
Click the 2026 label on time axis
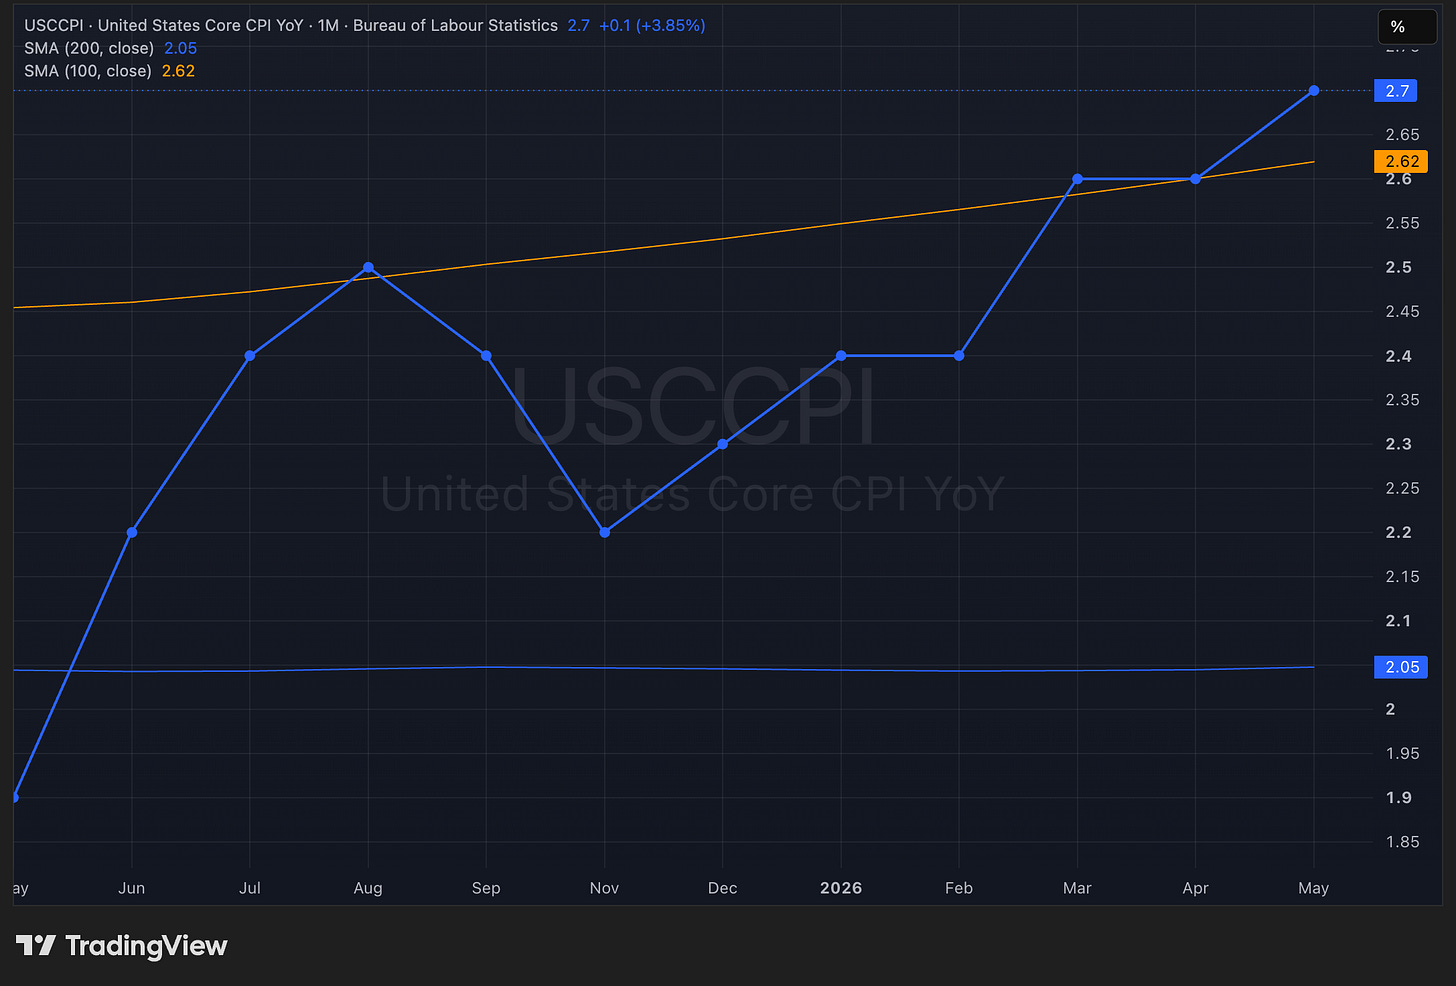pos(841,888)
